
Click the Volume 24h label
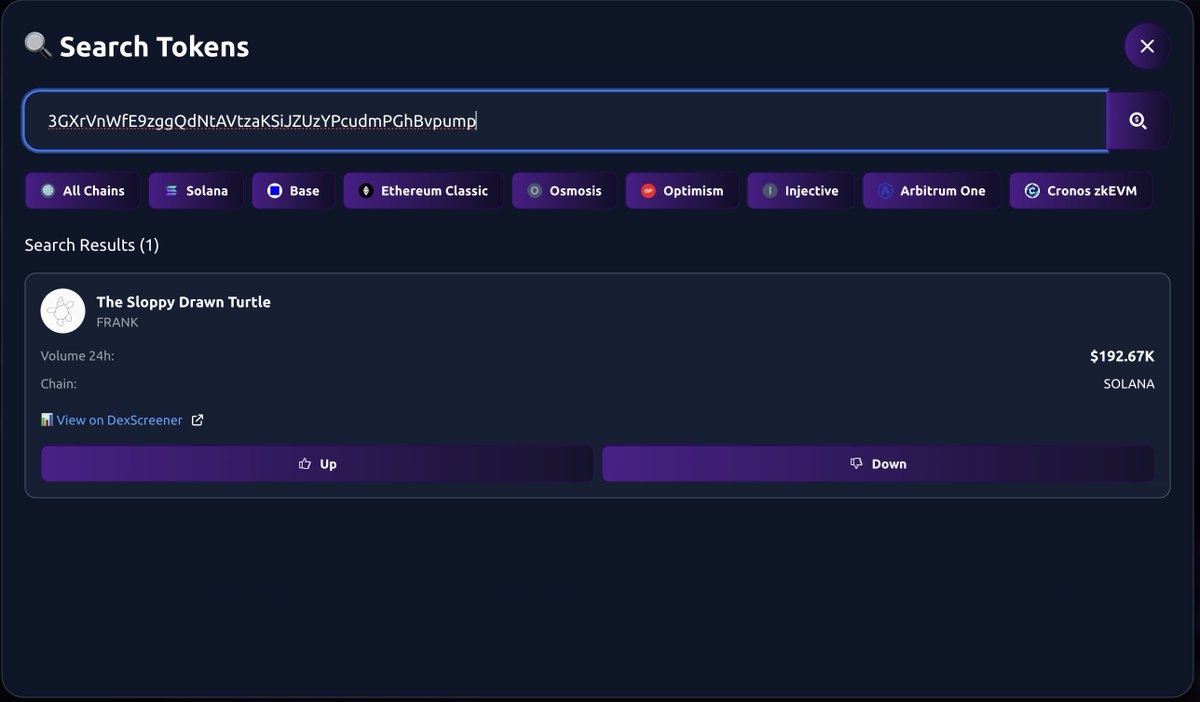77,356
